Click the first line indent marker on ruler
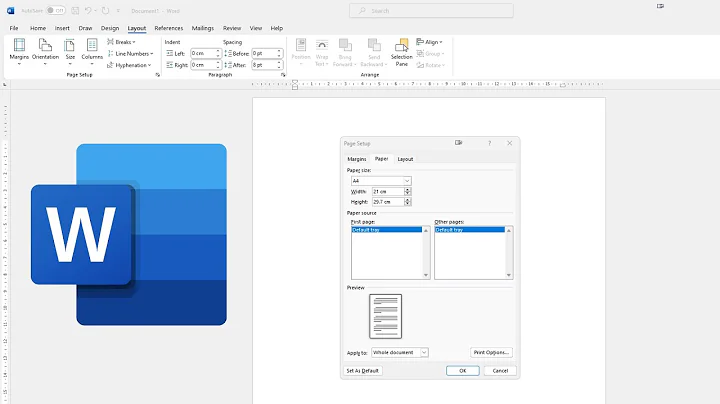The image size is (720, 404). click(x=295, y=82)
